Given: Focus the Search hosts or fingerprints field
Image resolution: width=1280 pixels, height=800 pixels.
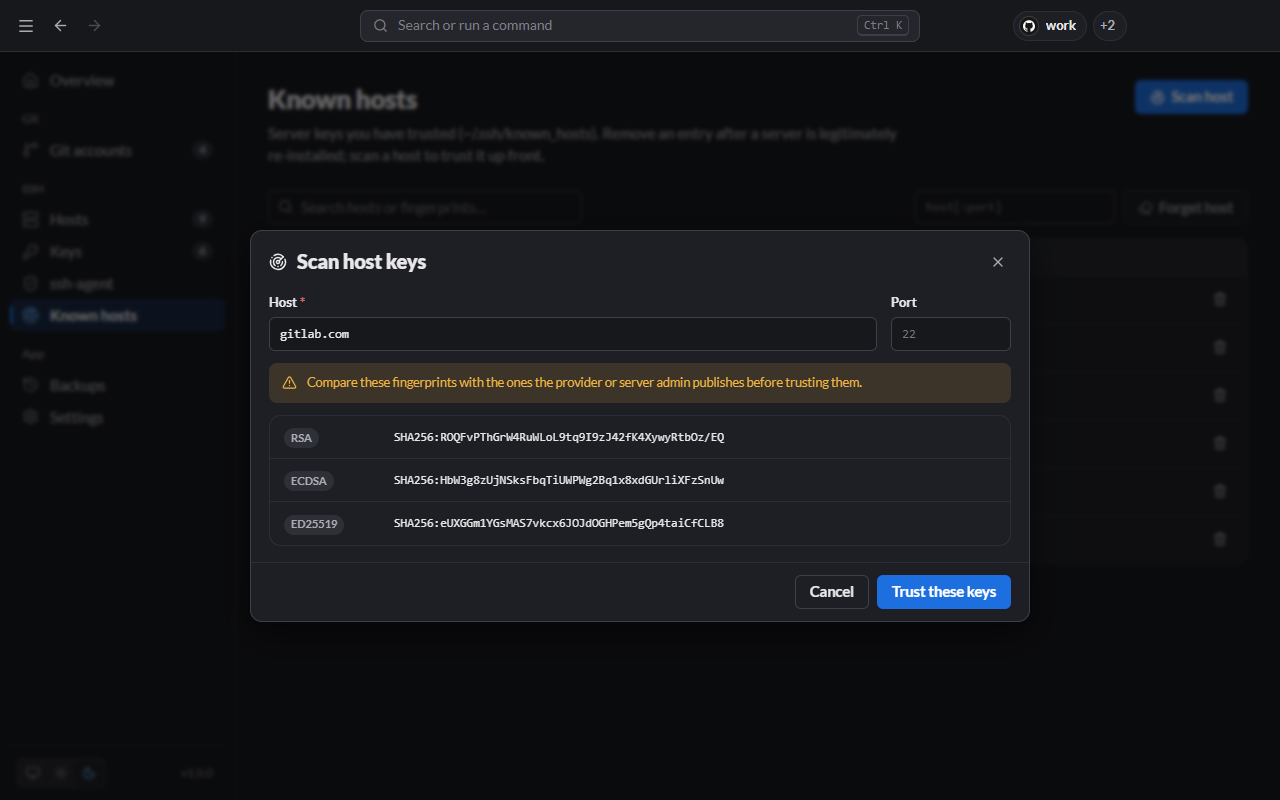Looking at the screenshot, I should (424, 208).
